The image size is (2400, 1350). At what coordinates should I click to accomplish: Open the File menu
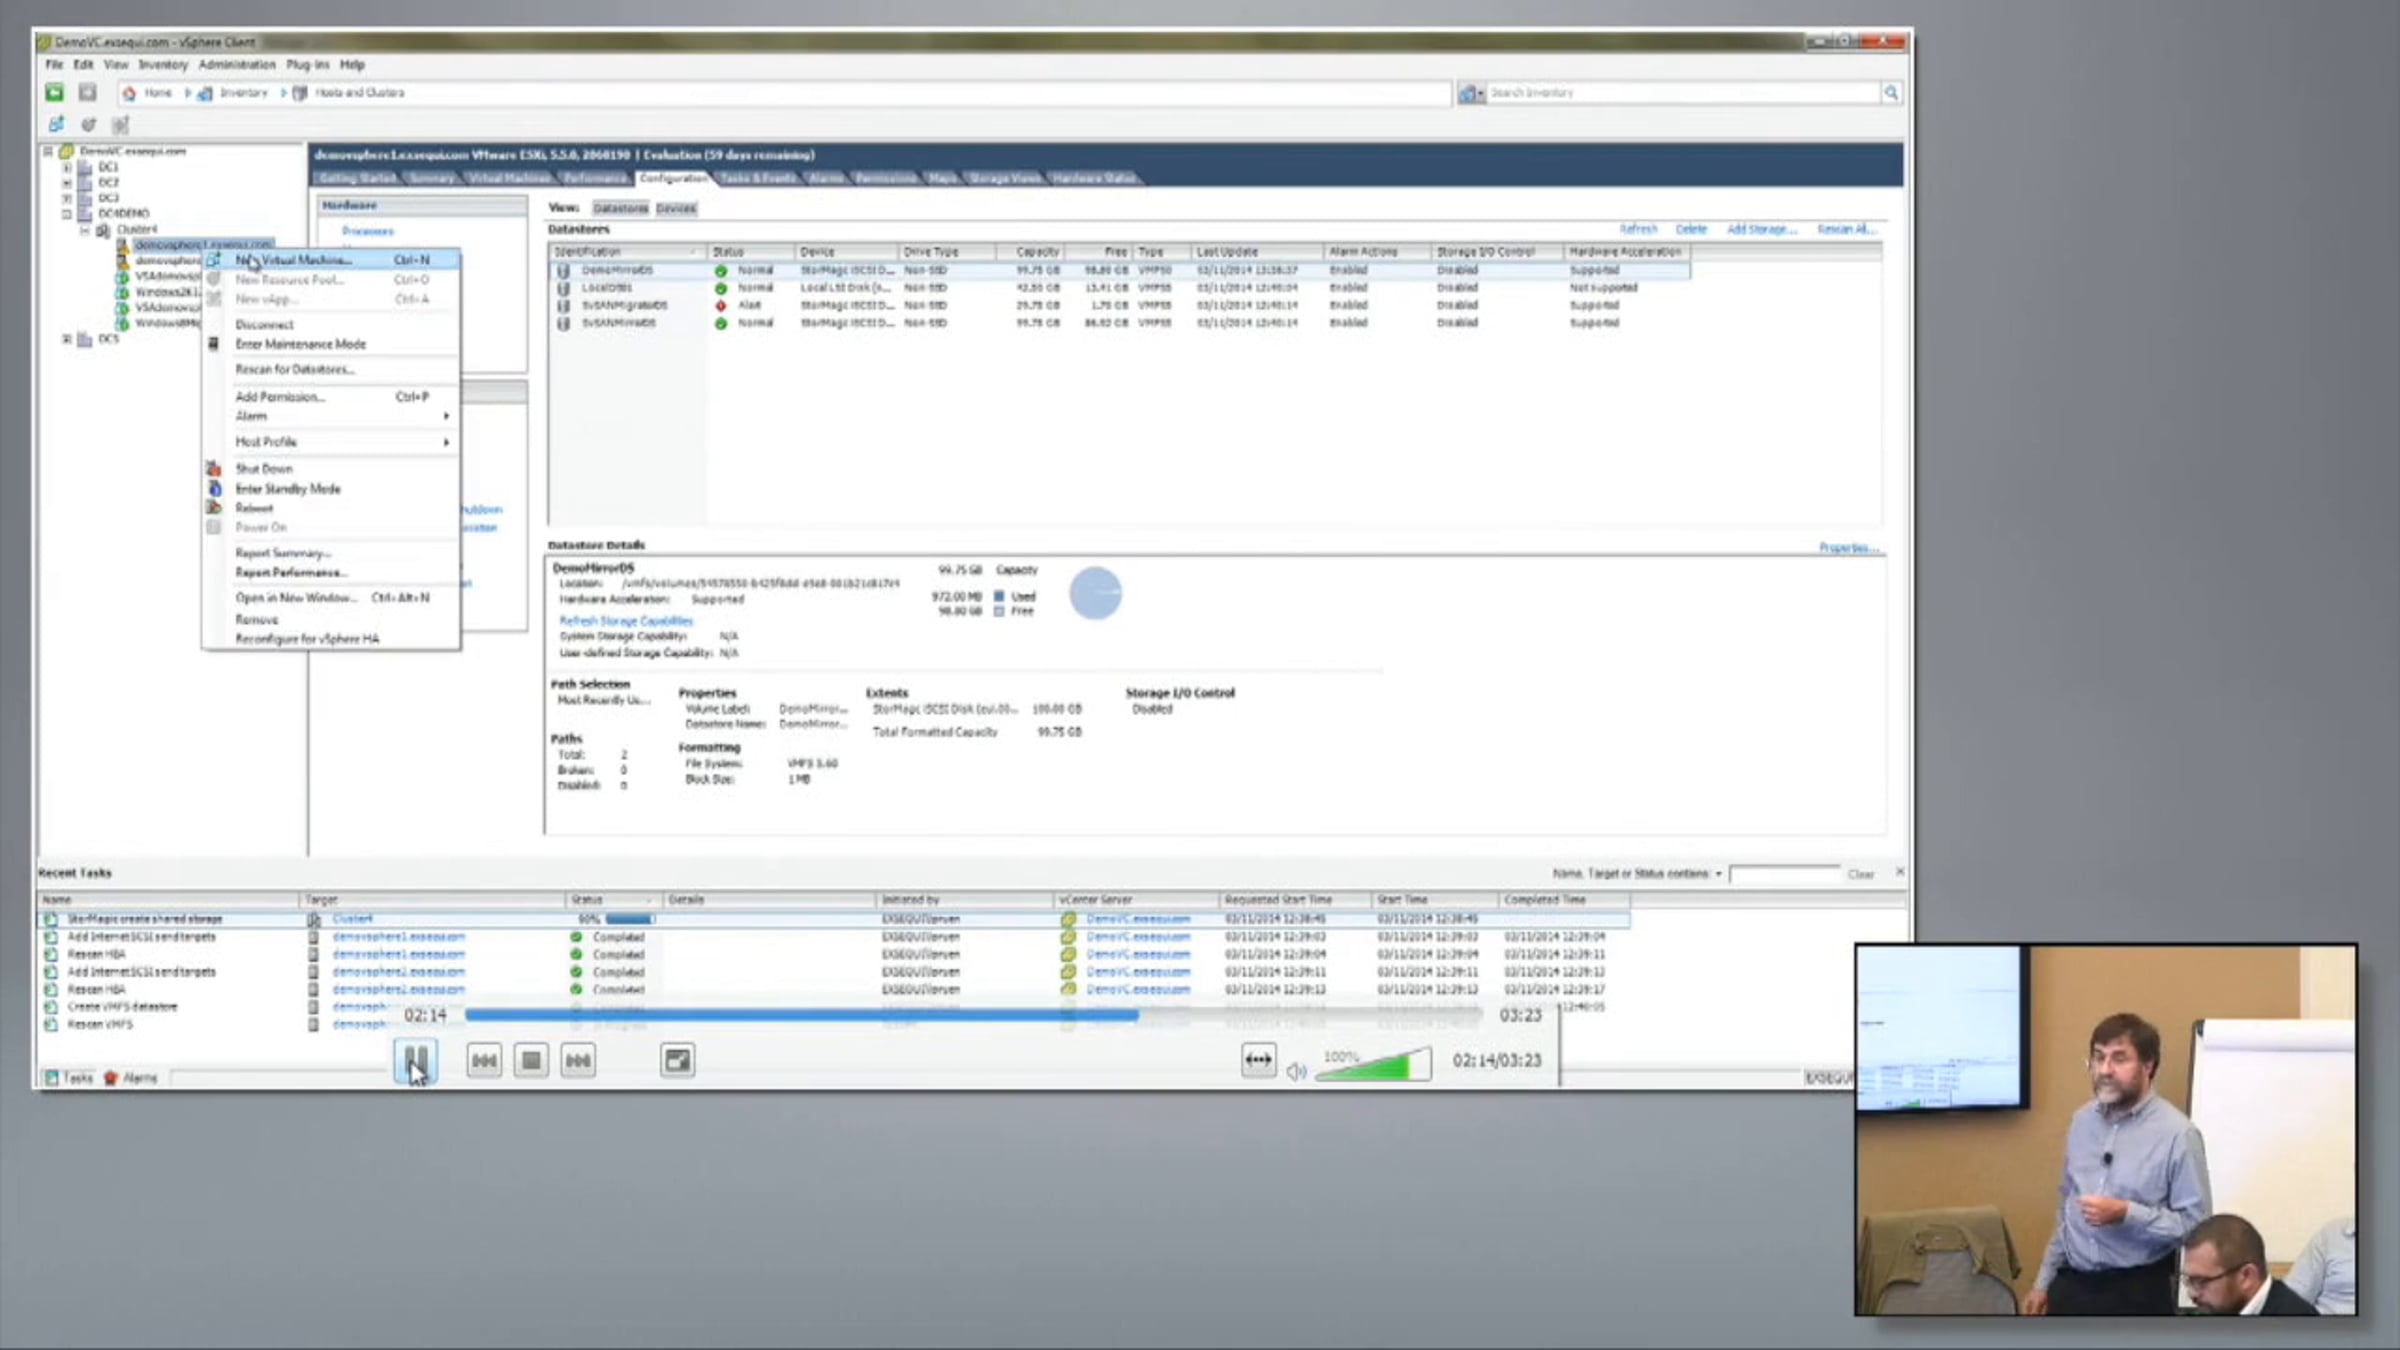(54, 65)
